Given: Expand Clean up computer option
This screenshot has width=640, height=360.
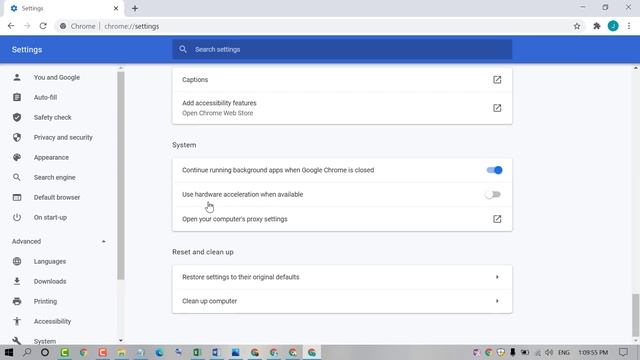Looking at the screenshot, I should point(342,301).
